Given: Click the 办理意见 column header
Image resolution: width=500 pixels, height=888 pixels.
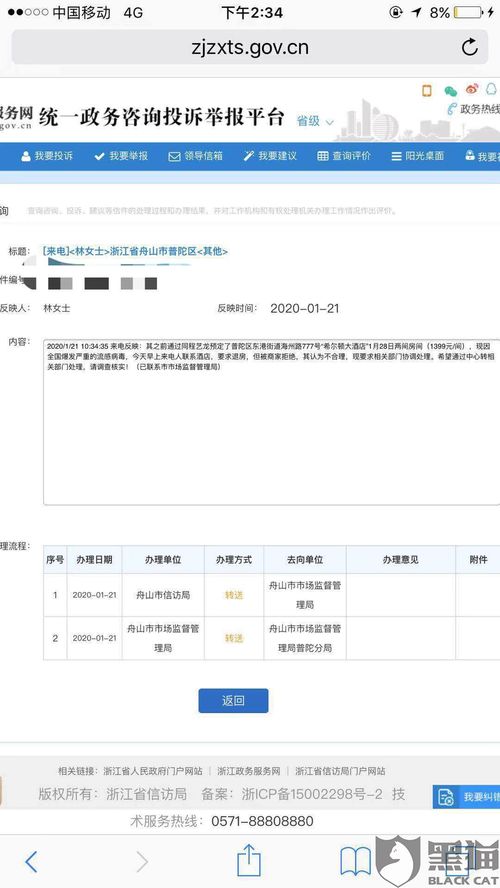Looking at the screenshot, I should click(400, 560).
